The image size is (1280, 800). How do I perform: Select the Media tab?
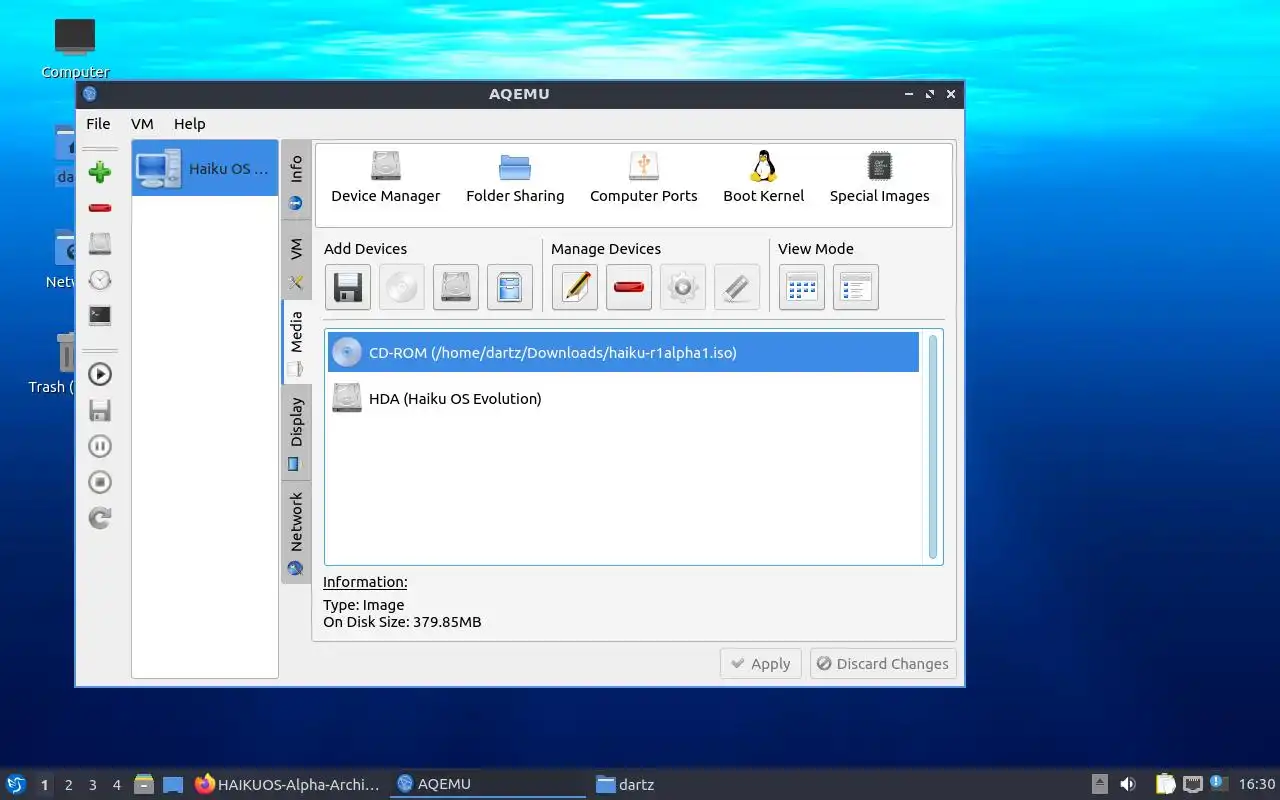(296, 343)
